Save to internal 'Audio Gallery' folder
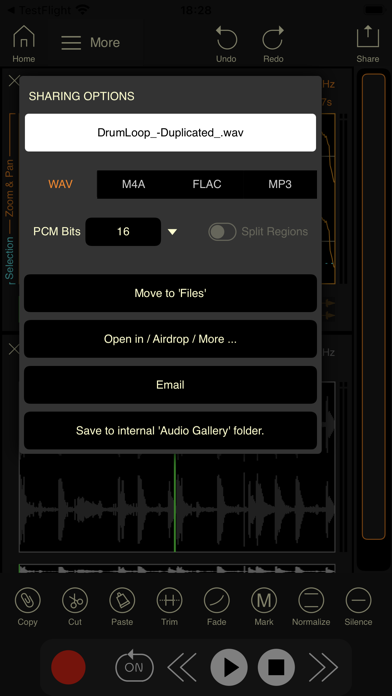392x696 pixels. pos(170,431)
